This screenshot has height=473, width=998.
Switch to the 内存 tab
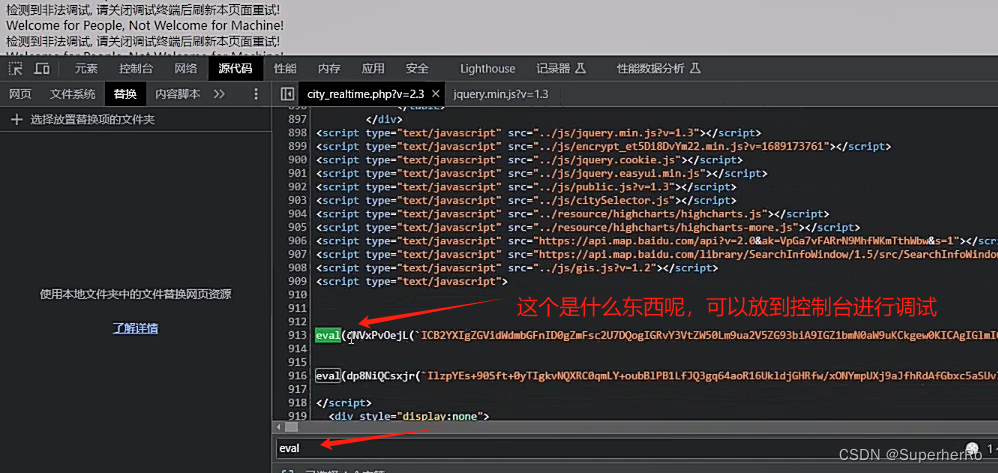(329, 68)
